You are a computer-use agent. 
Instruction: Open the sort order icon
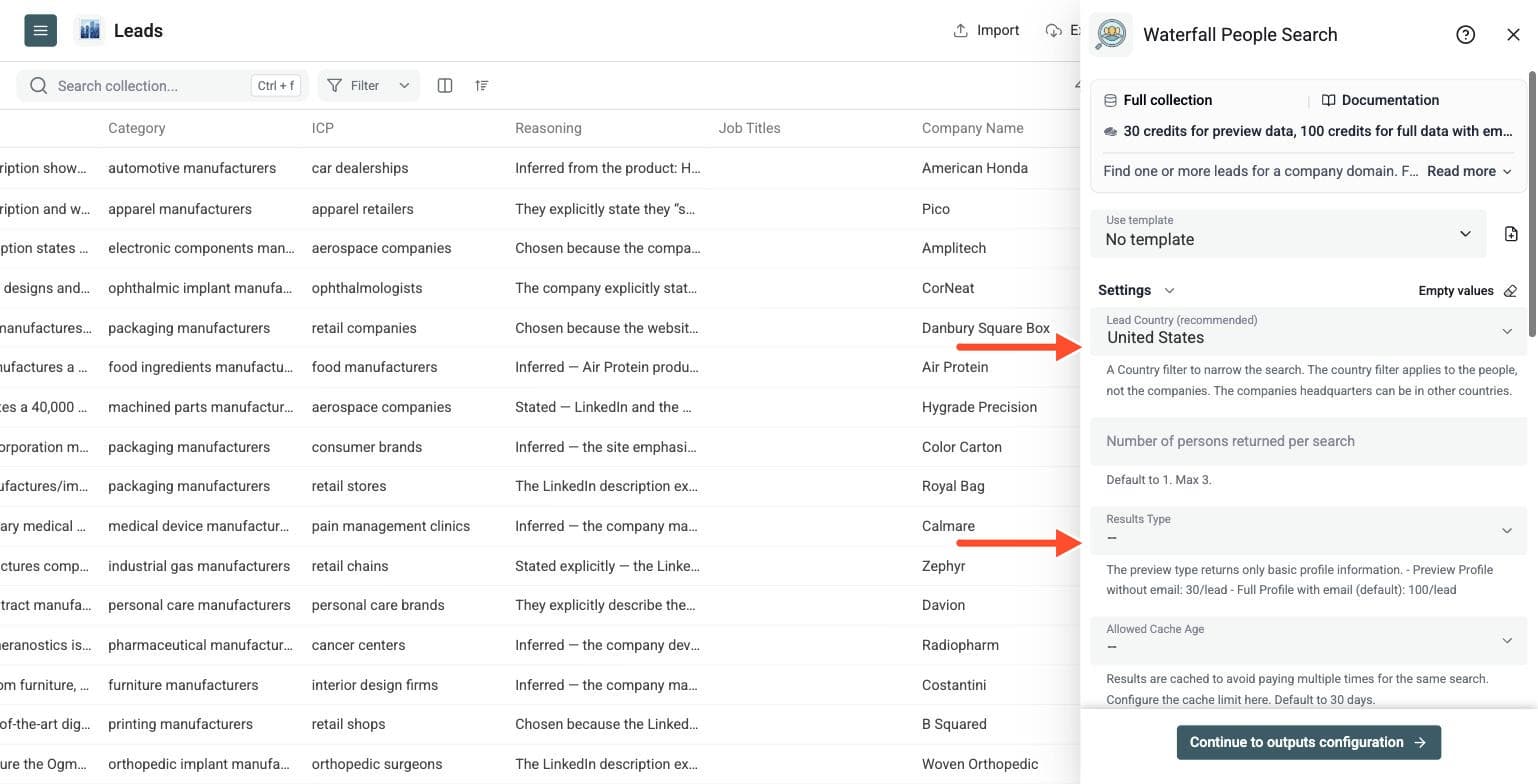482,86
